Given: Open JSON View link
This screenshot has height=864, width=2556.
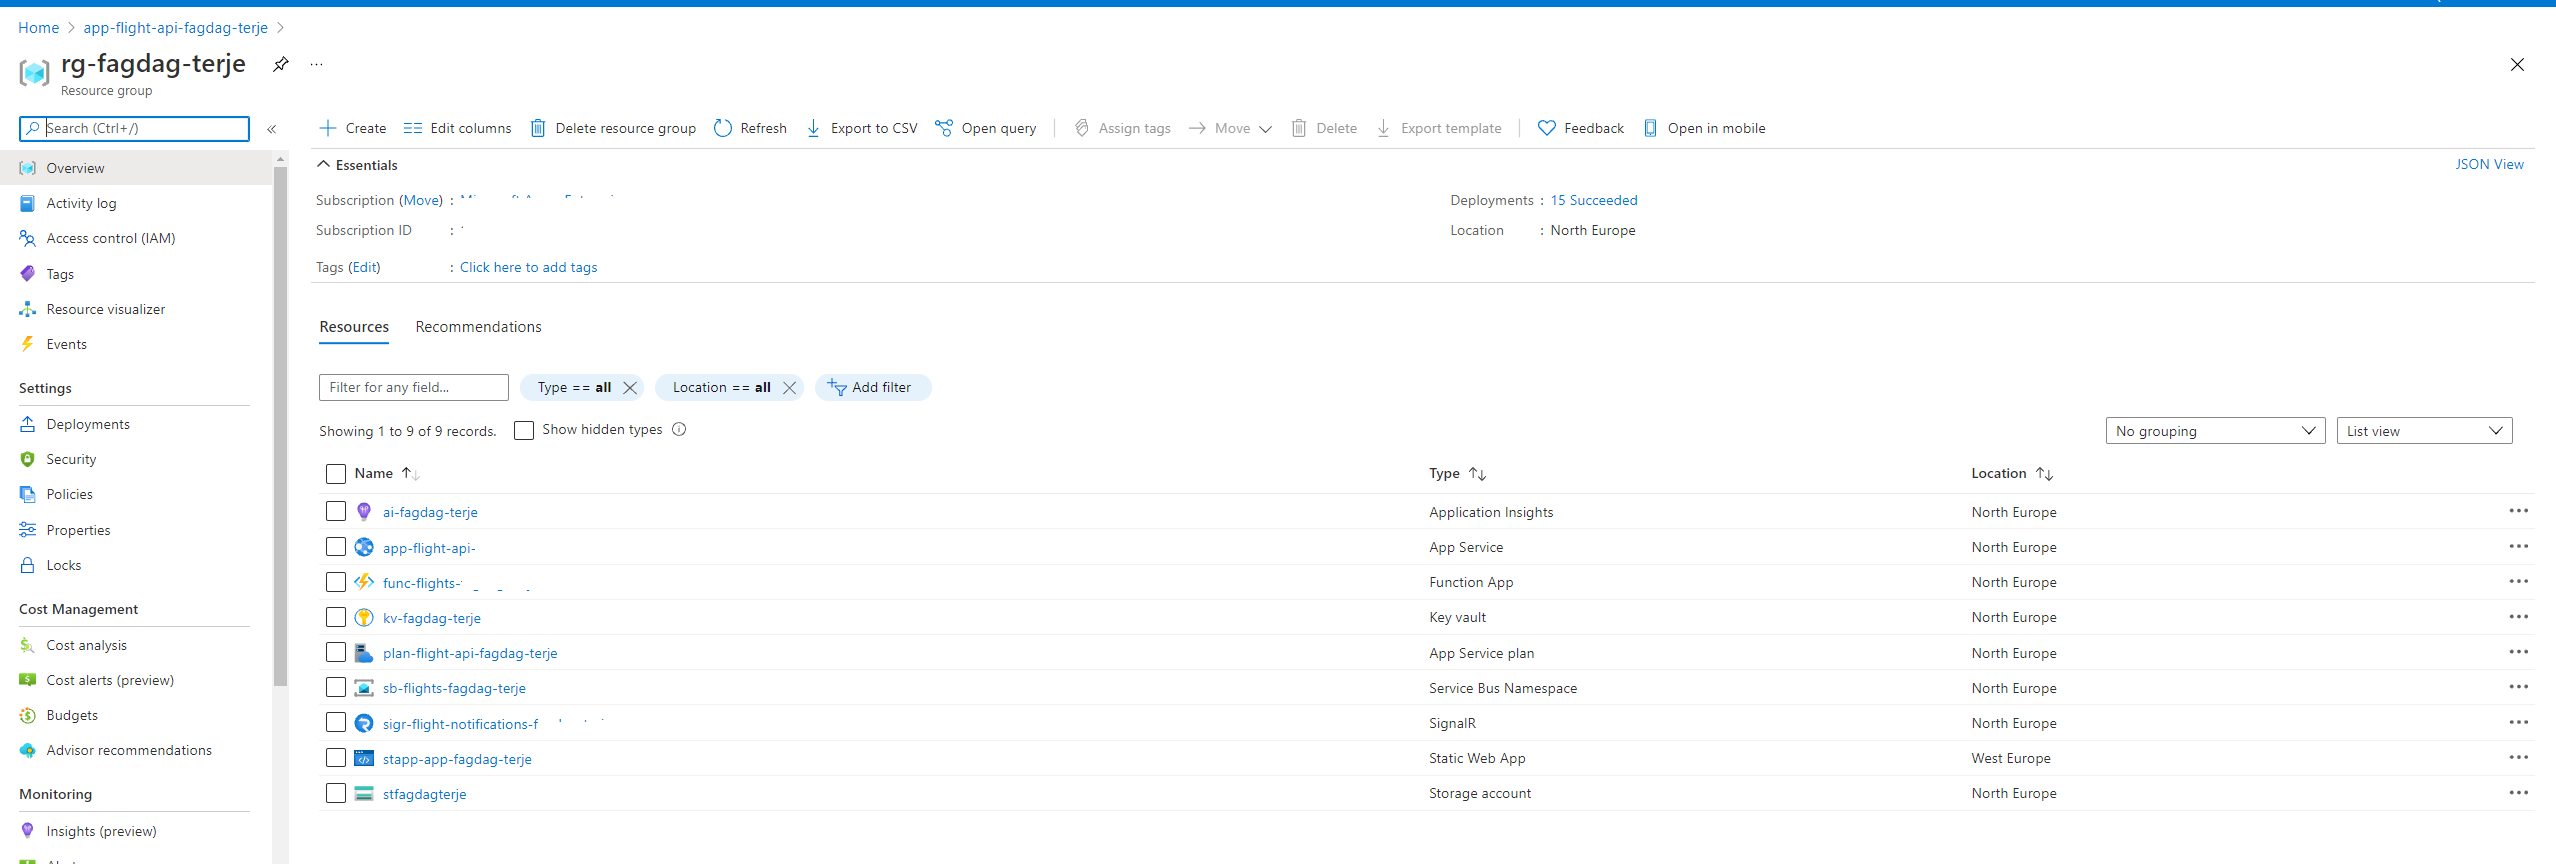Looking at the screenshot, I should (2489, 164).
